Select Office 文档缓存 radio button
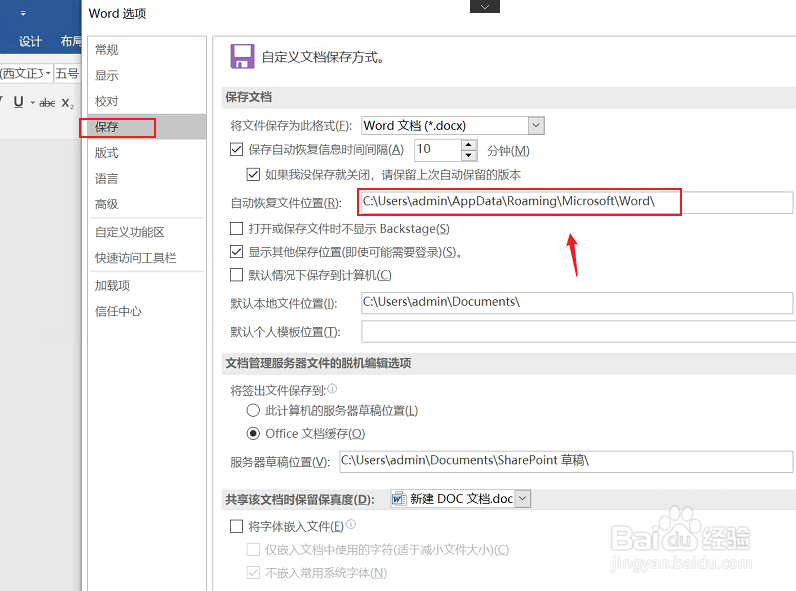The image size is (796, 591). (x=253, y=433)
